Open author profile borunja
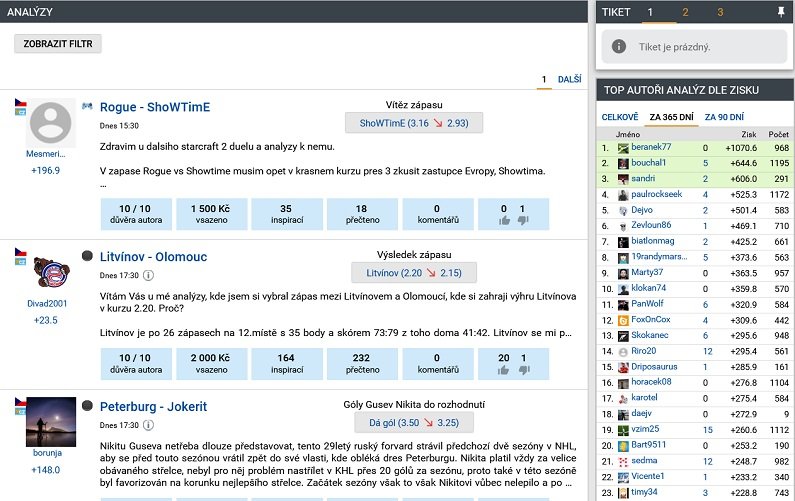Screen dimensions: 795x501 click(x=47, y=452)
